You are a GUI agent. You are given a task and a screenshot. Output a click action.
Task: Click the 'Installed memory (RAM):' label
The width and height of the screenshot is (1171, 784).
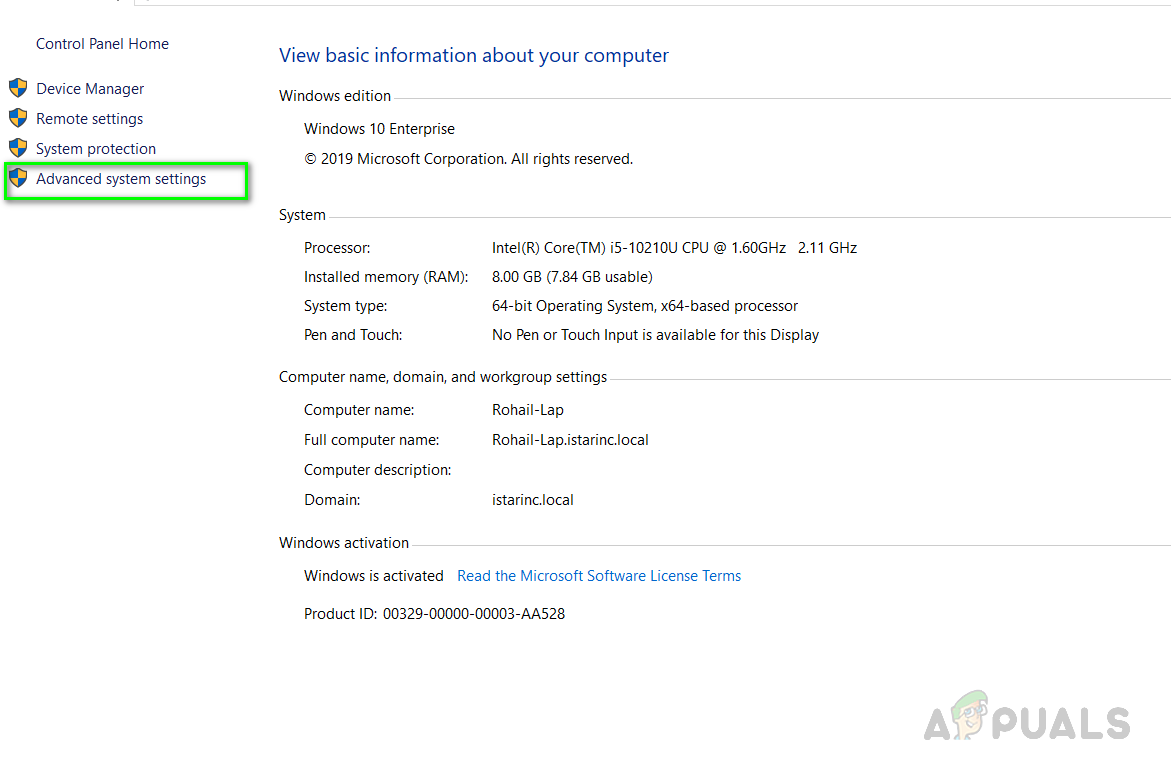(385, 277)
